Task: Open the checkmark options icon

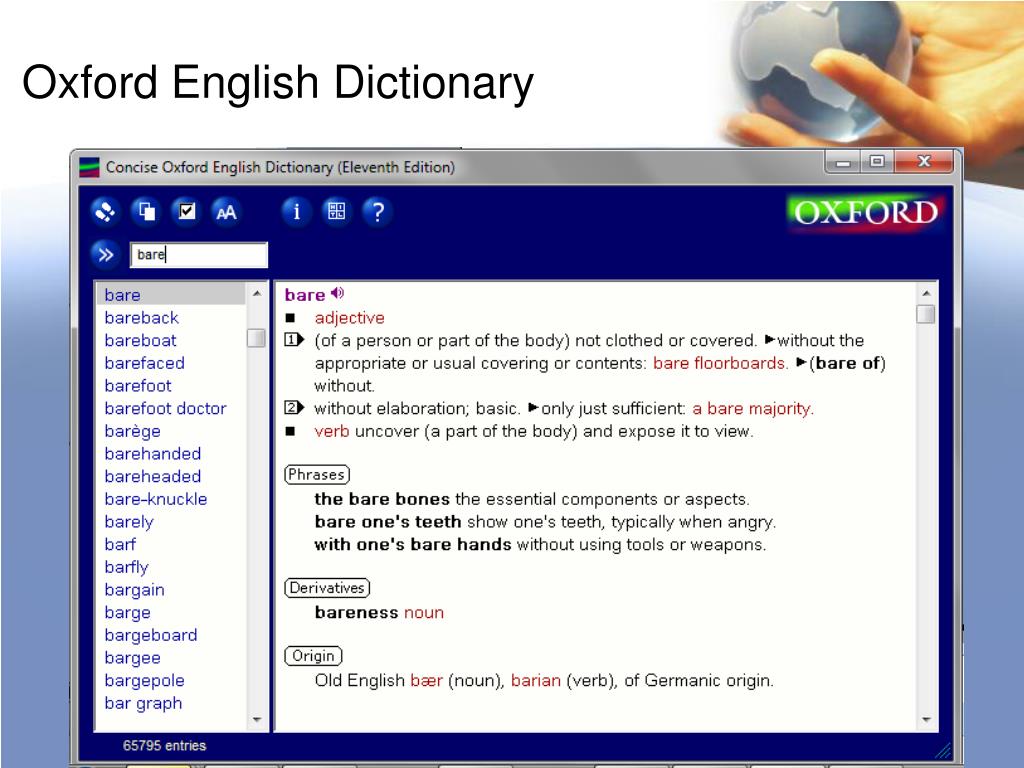Action: click(186, 212)
